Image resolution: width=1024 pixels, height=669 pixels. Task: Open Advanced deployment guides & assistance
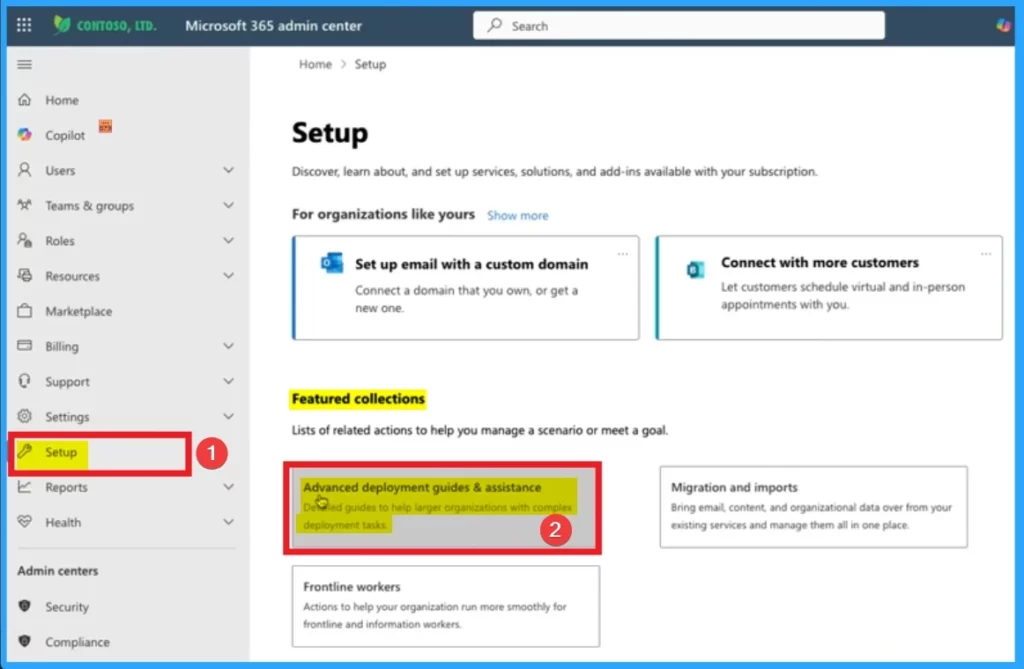pos(442,508)
